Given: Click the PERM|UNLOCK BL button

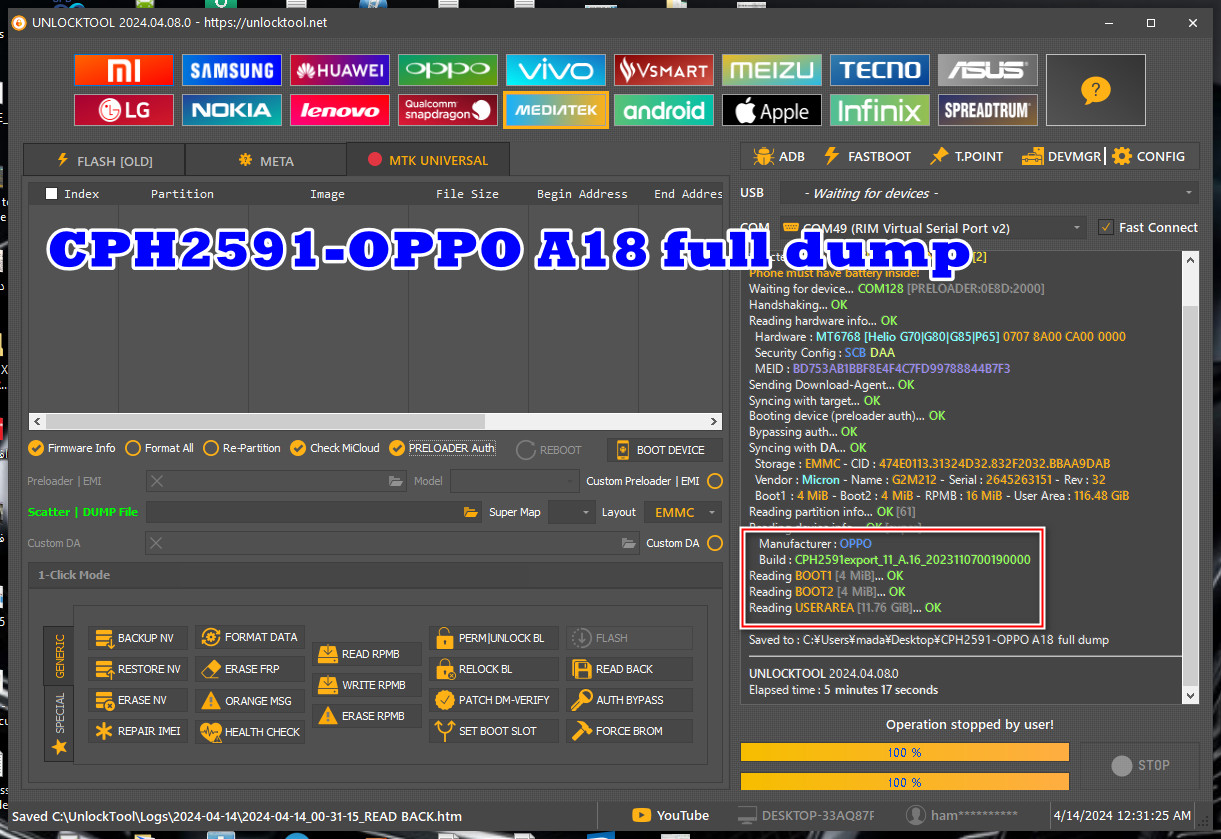Looking at the screenshot, I should tap(493, 638).
